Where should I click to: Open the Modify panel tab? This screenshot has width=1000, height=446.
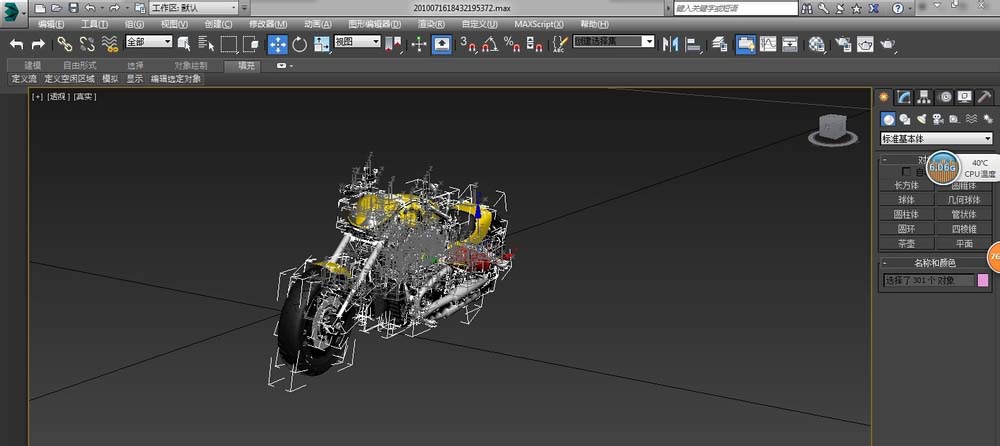pos(903,97)
